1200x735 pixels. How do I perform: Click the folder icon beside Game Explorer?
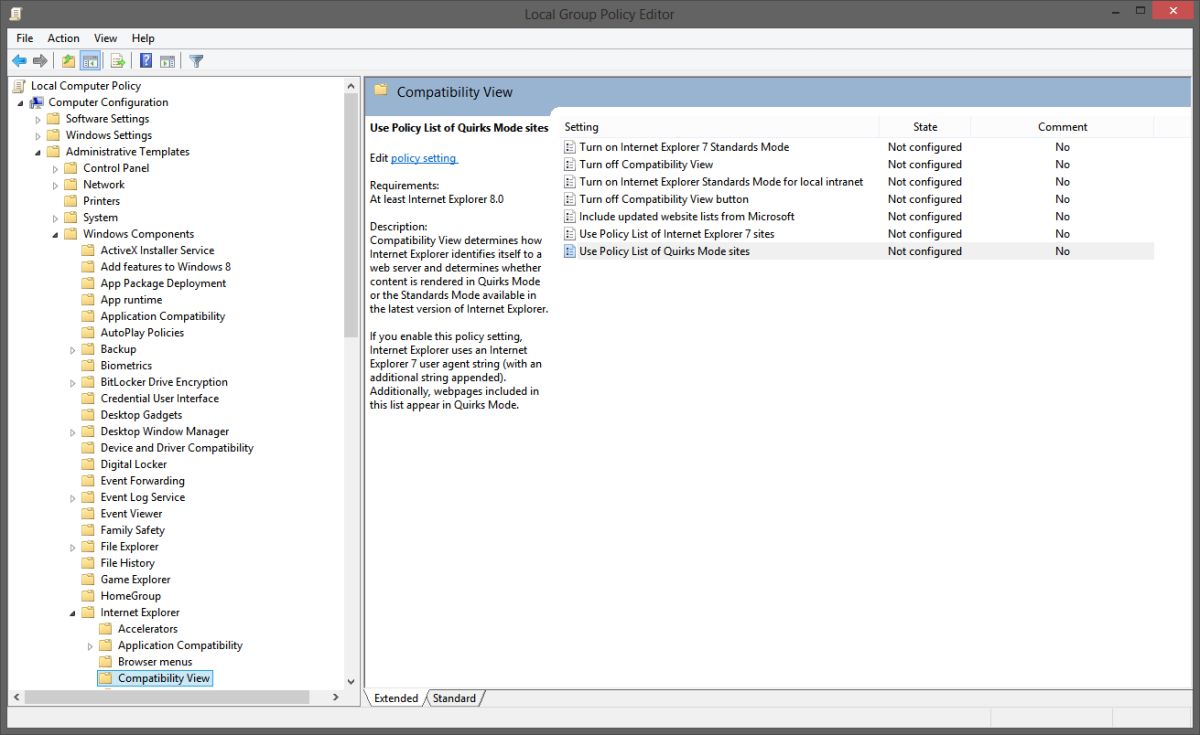tap(88, 579)
